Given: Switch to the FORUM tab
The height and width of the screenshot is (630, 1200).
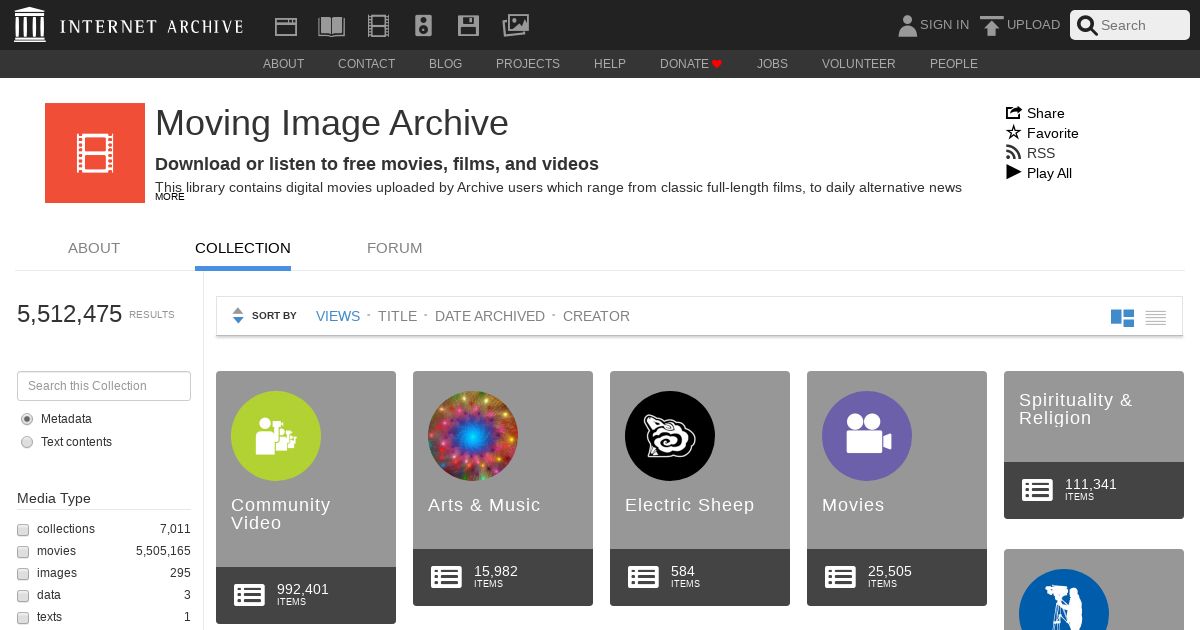Looking at the screenshot, I should 394,248.
